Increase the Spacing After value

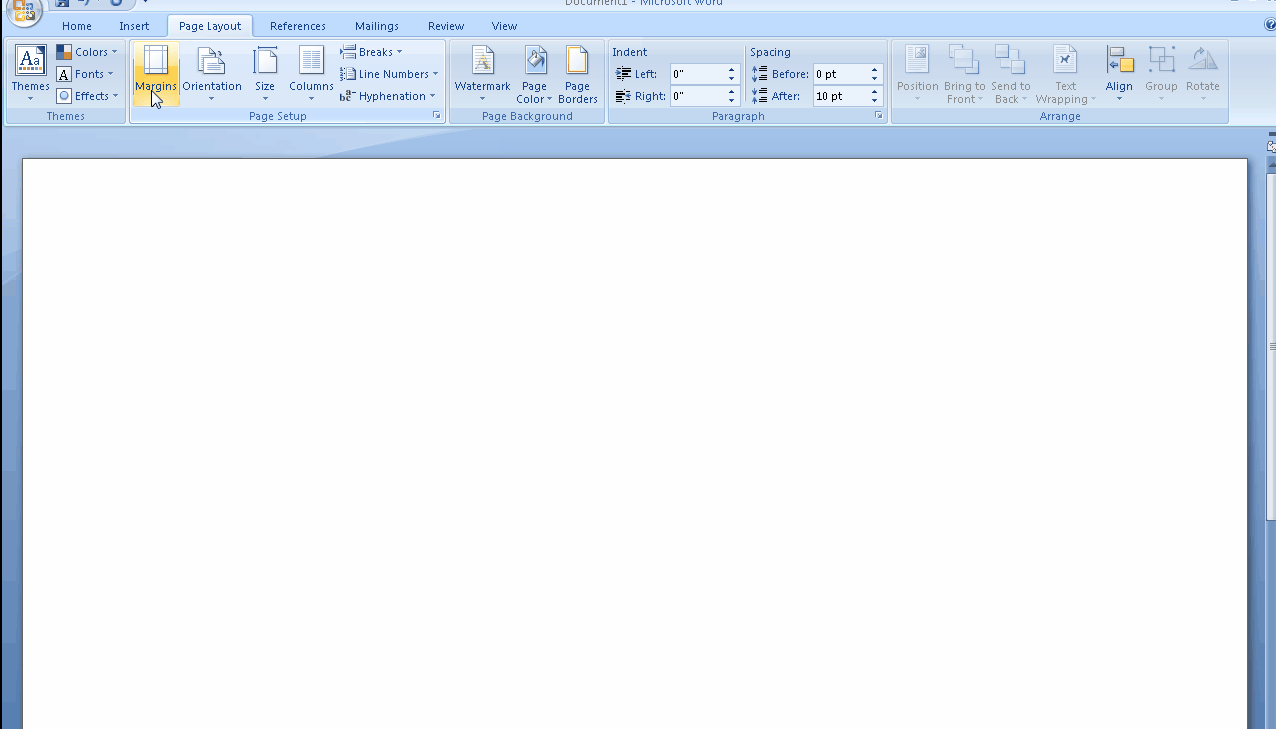click(x=872, y=90)
